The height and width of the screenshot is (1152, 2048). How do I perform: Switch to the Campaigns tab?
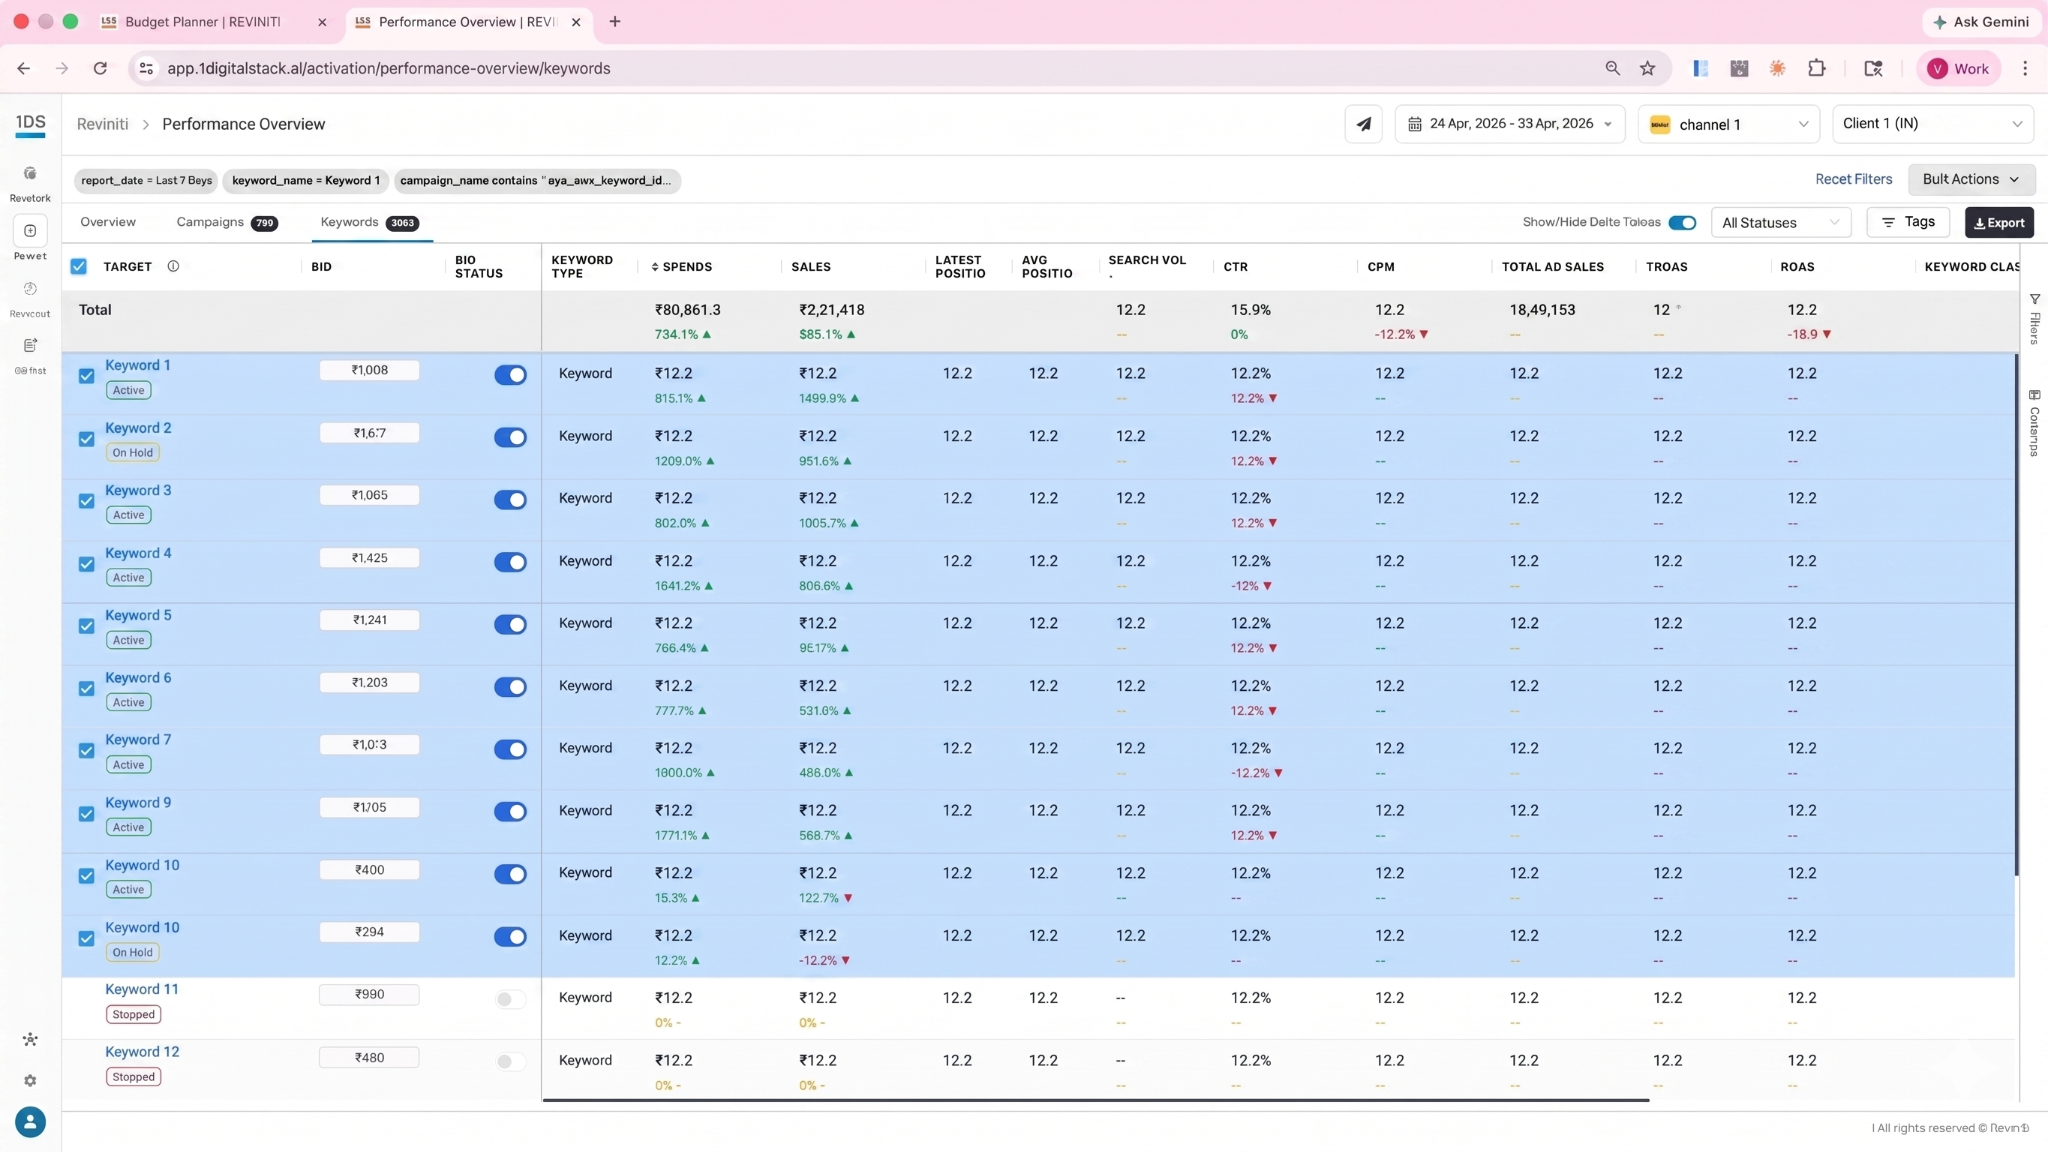pos(226,223)
